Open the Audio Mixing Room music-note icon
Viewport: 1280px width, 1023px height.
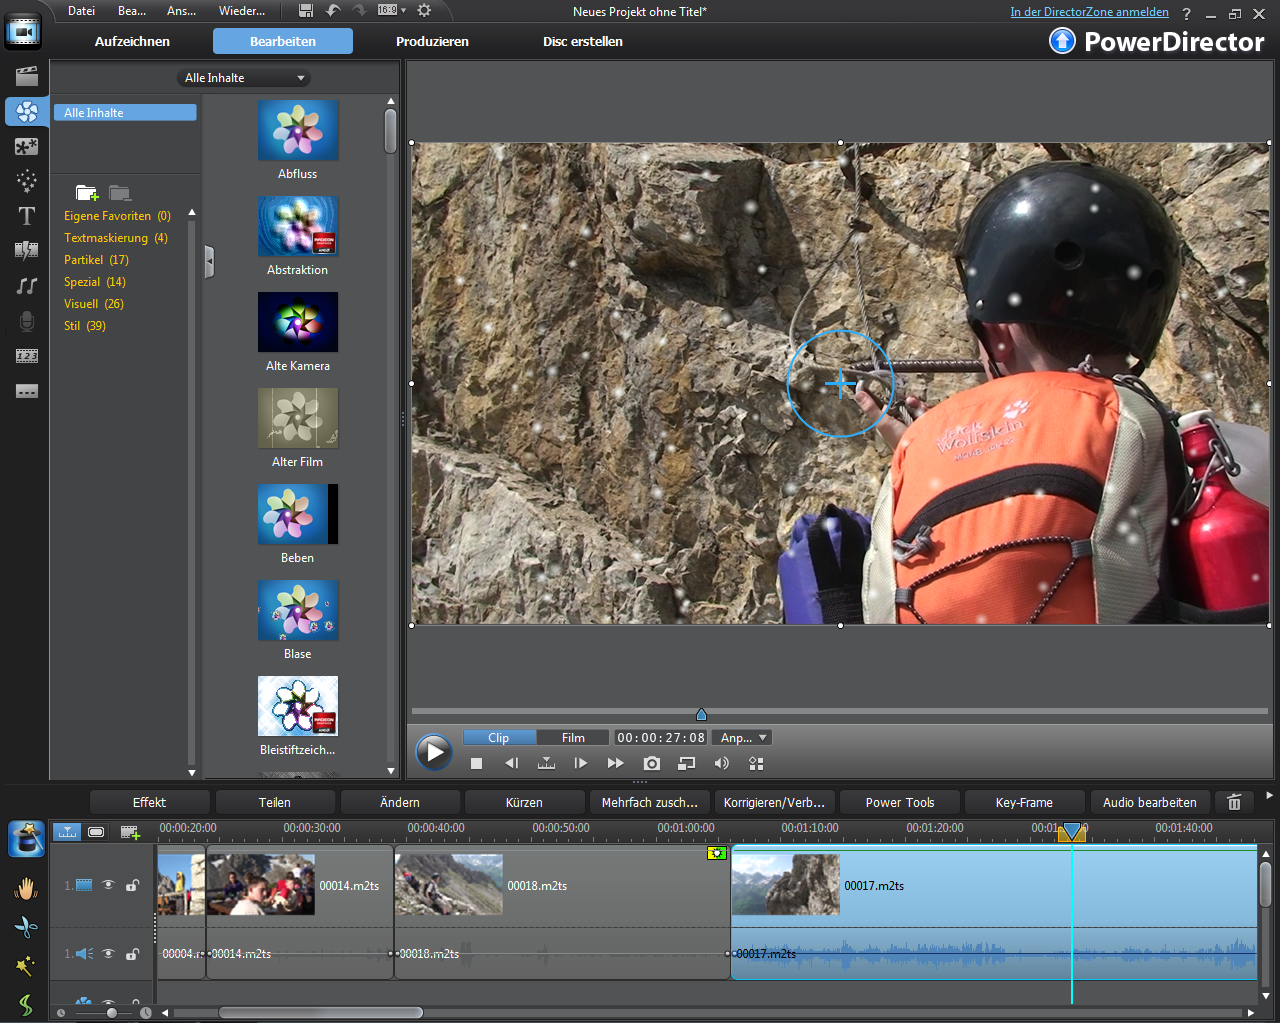click(x=26, y=286)
